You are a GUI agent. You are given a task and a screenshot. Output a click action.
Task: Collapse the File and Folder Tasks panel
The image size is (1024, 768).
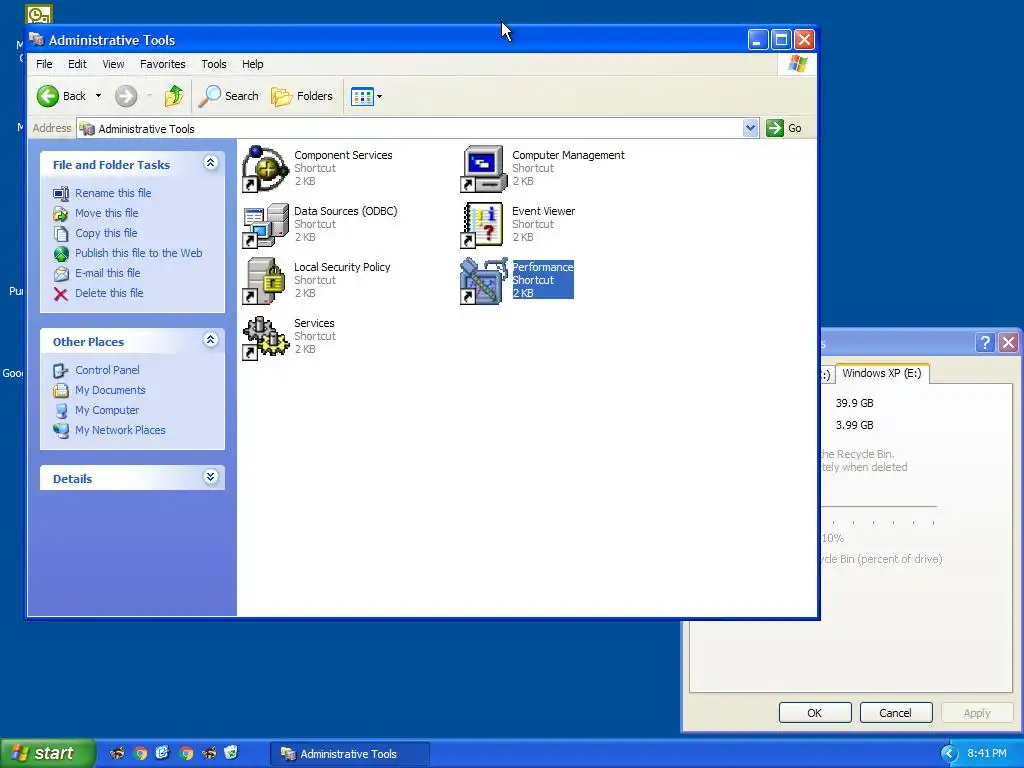(210, 163)
